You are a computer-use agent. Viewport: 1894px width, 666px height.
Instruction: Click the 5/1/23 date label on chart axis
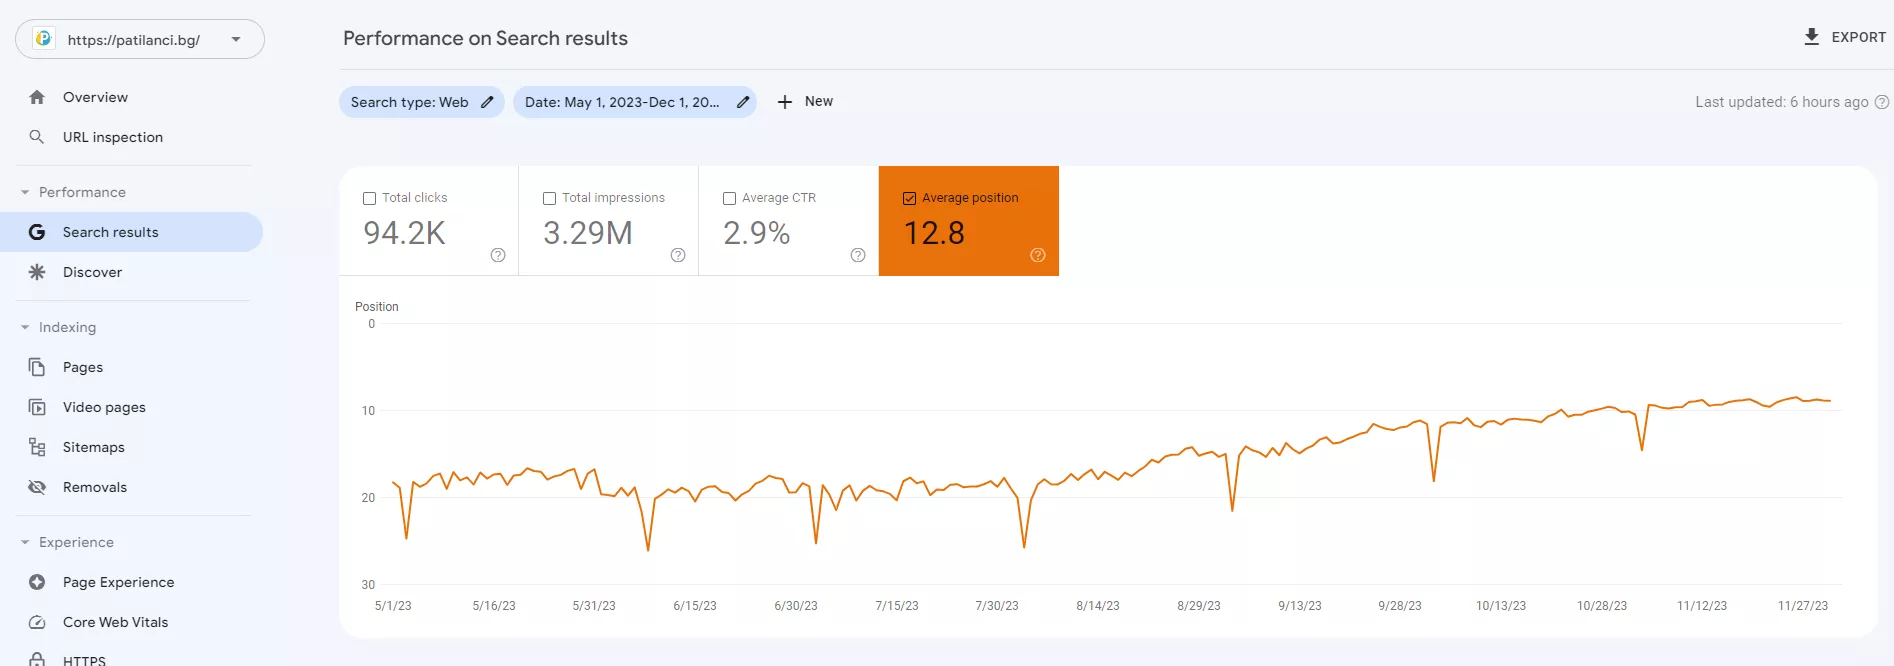tap(393, 606)
